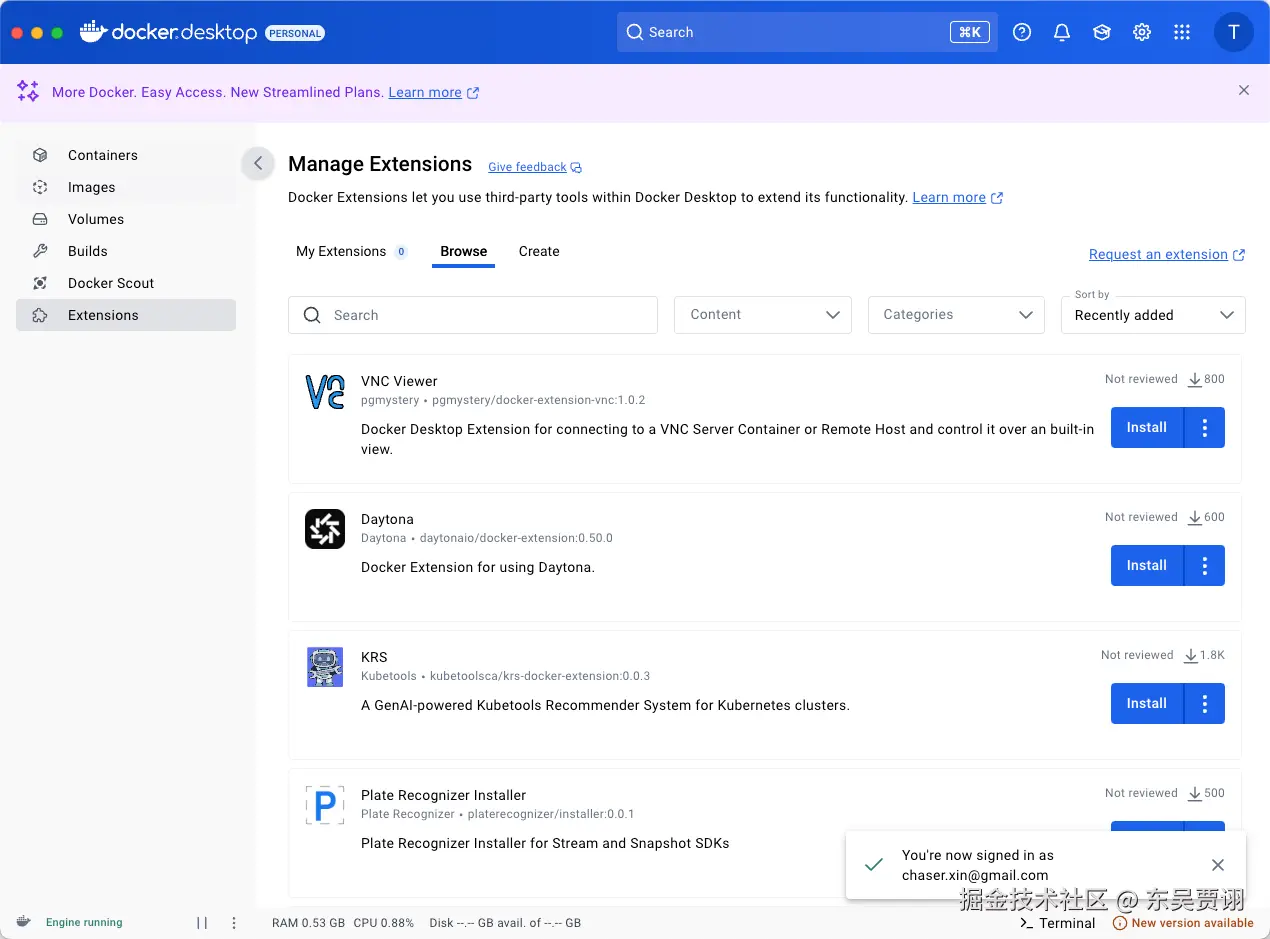
Task: Click the extensions Search input field
Action: tap(473, 315)
